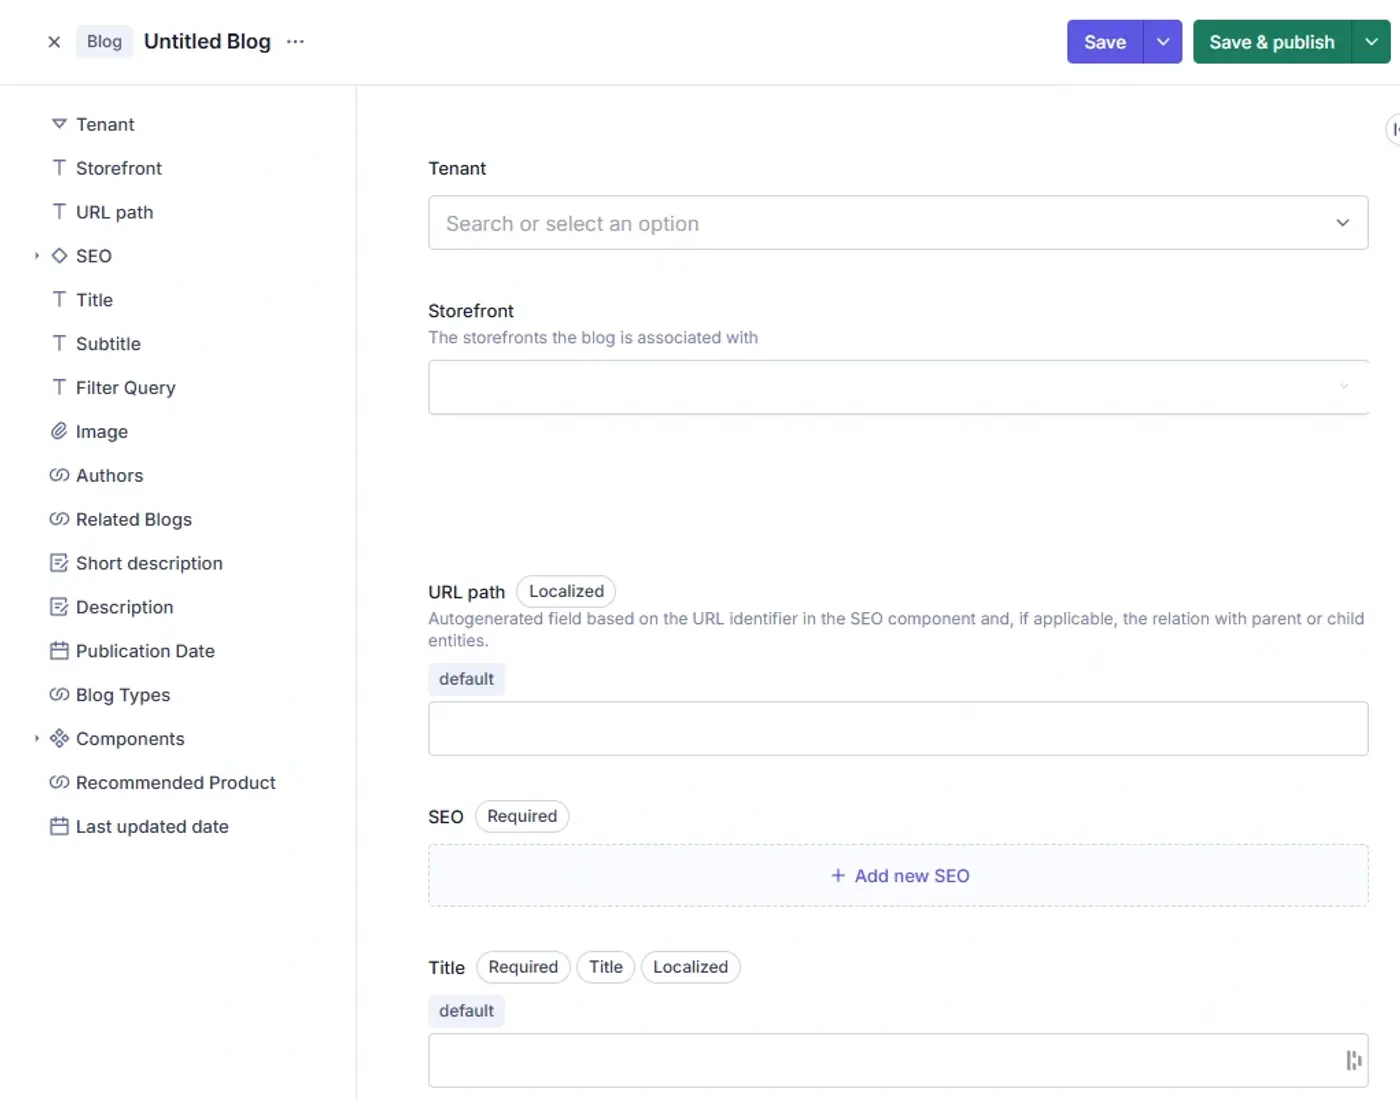This screenshot has height=1100, width=1400.
Task: Go to Related Blogs in sidebar
Action: tap(134, 519)
